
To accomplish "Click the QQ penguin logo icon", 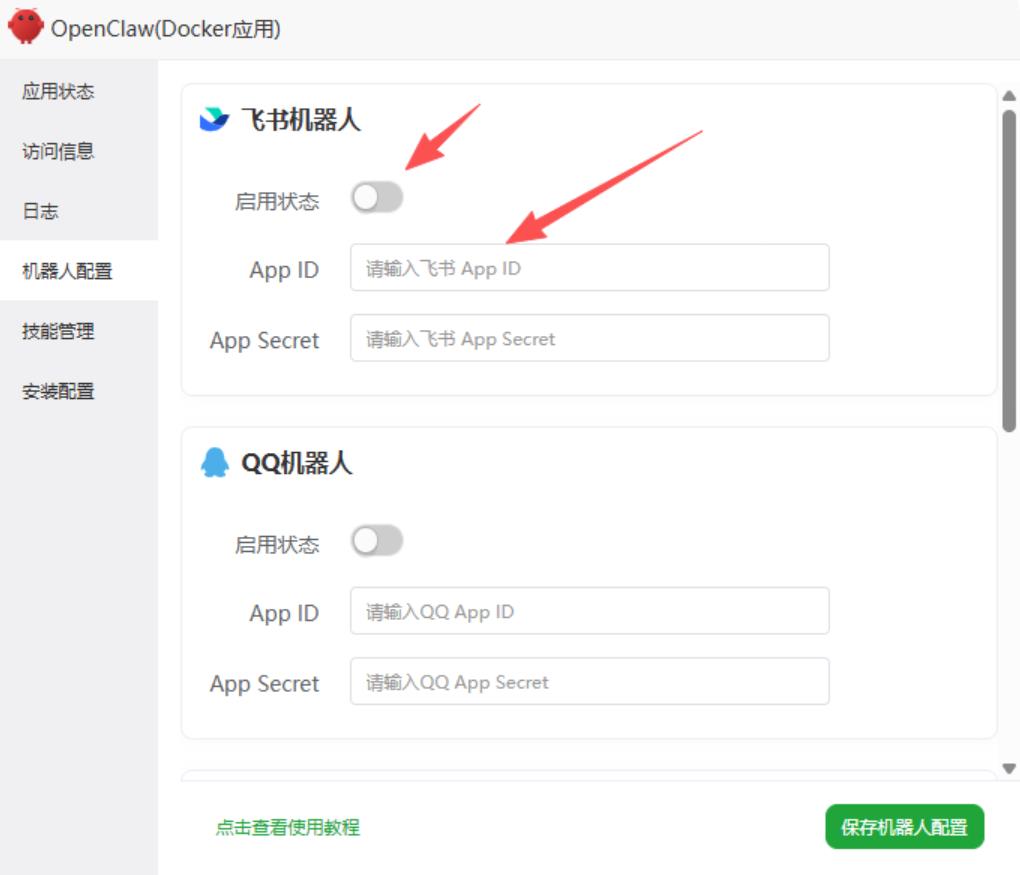I will coord(214,463).
